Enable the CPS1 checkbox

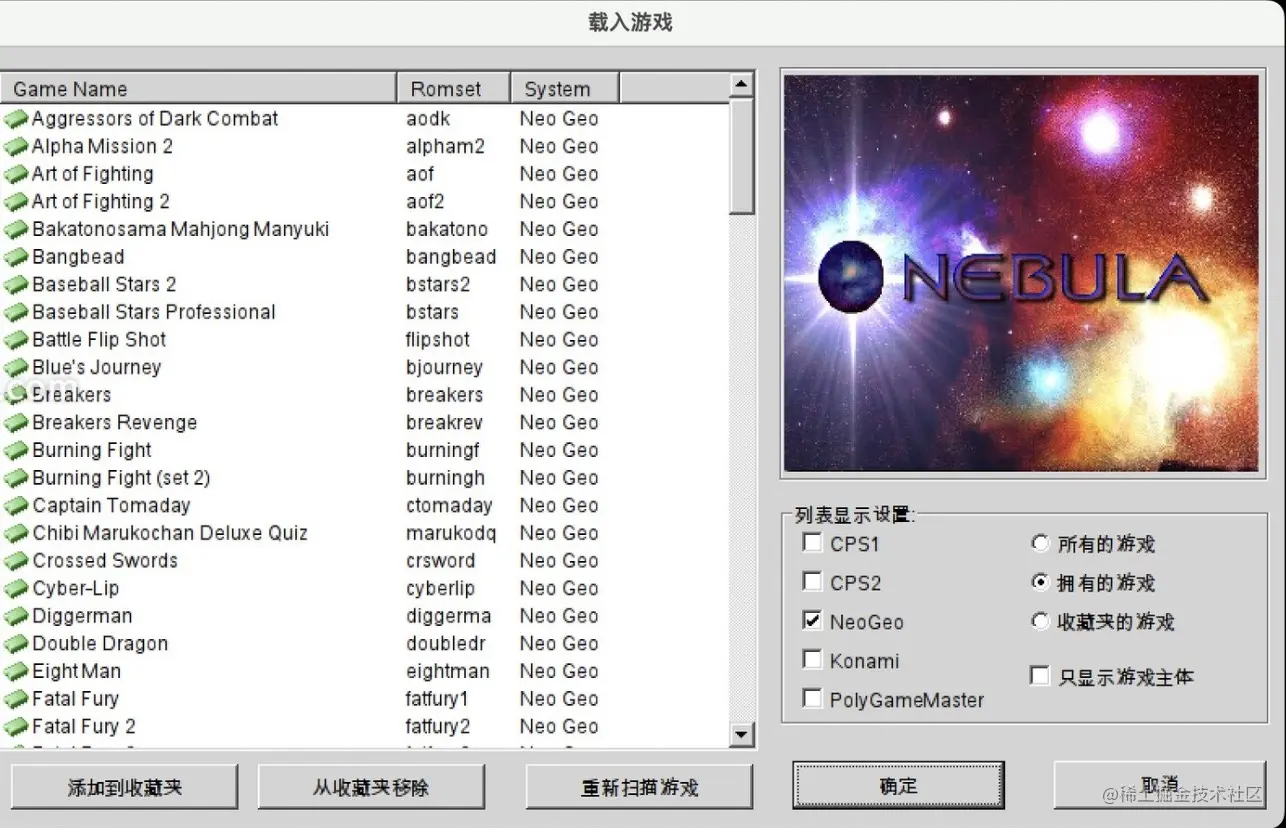[x=813, y=542]
